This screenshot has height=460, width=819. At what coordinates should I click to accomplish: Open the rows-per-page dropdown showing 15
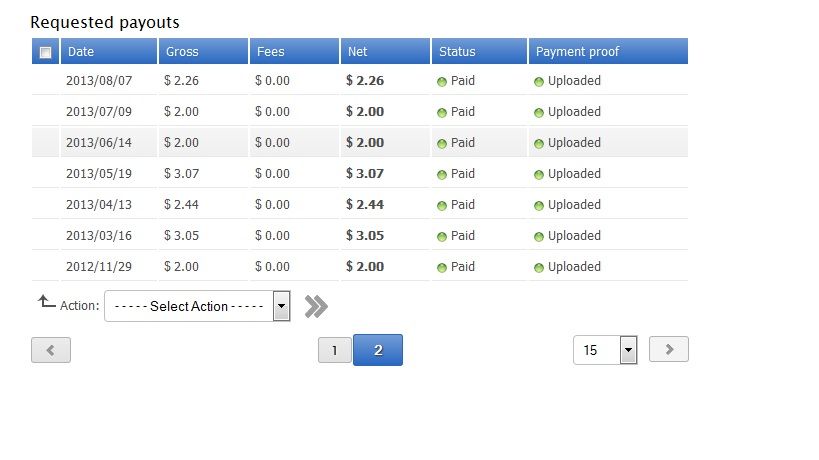605,350
